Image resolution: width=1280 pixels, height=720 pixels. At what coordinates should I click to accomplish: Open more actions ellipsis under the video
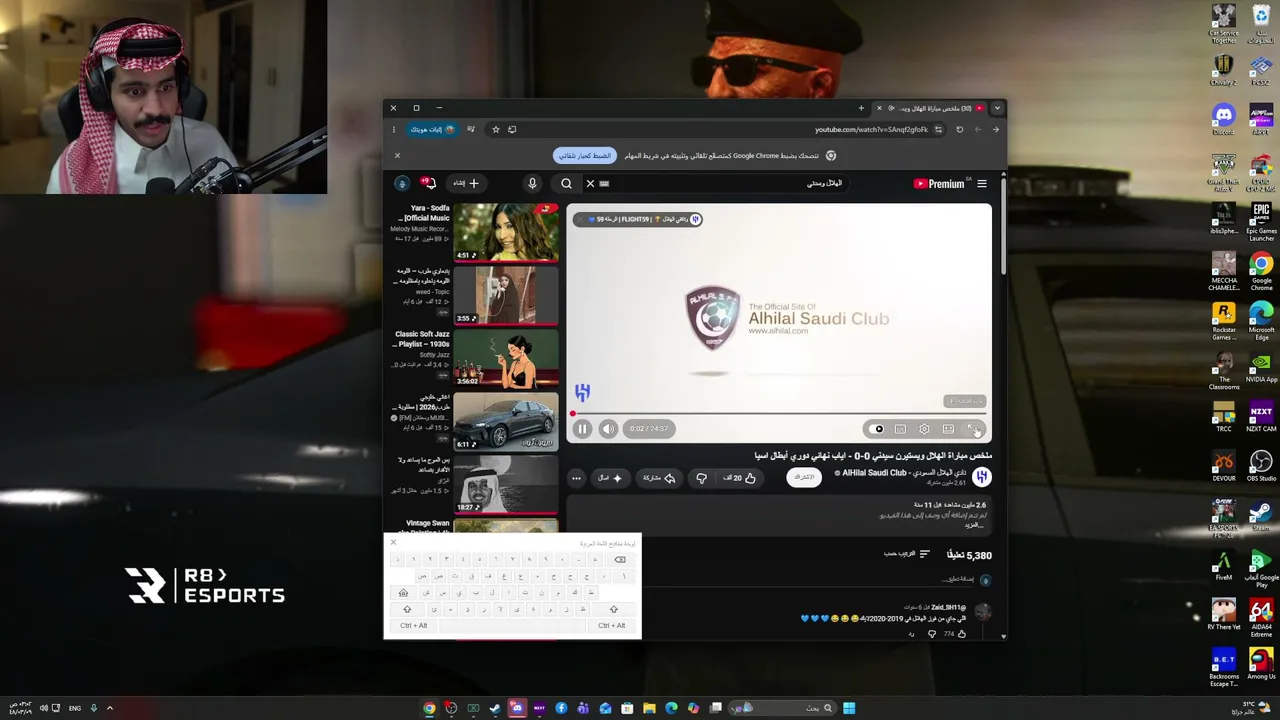[576, 478]
